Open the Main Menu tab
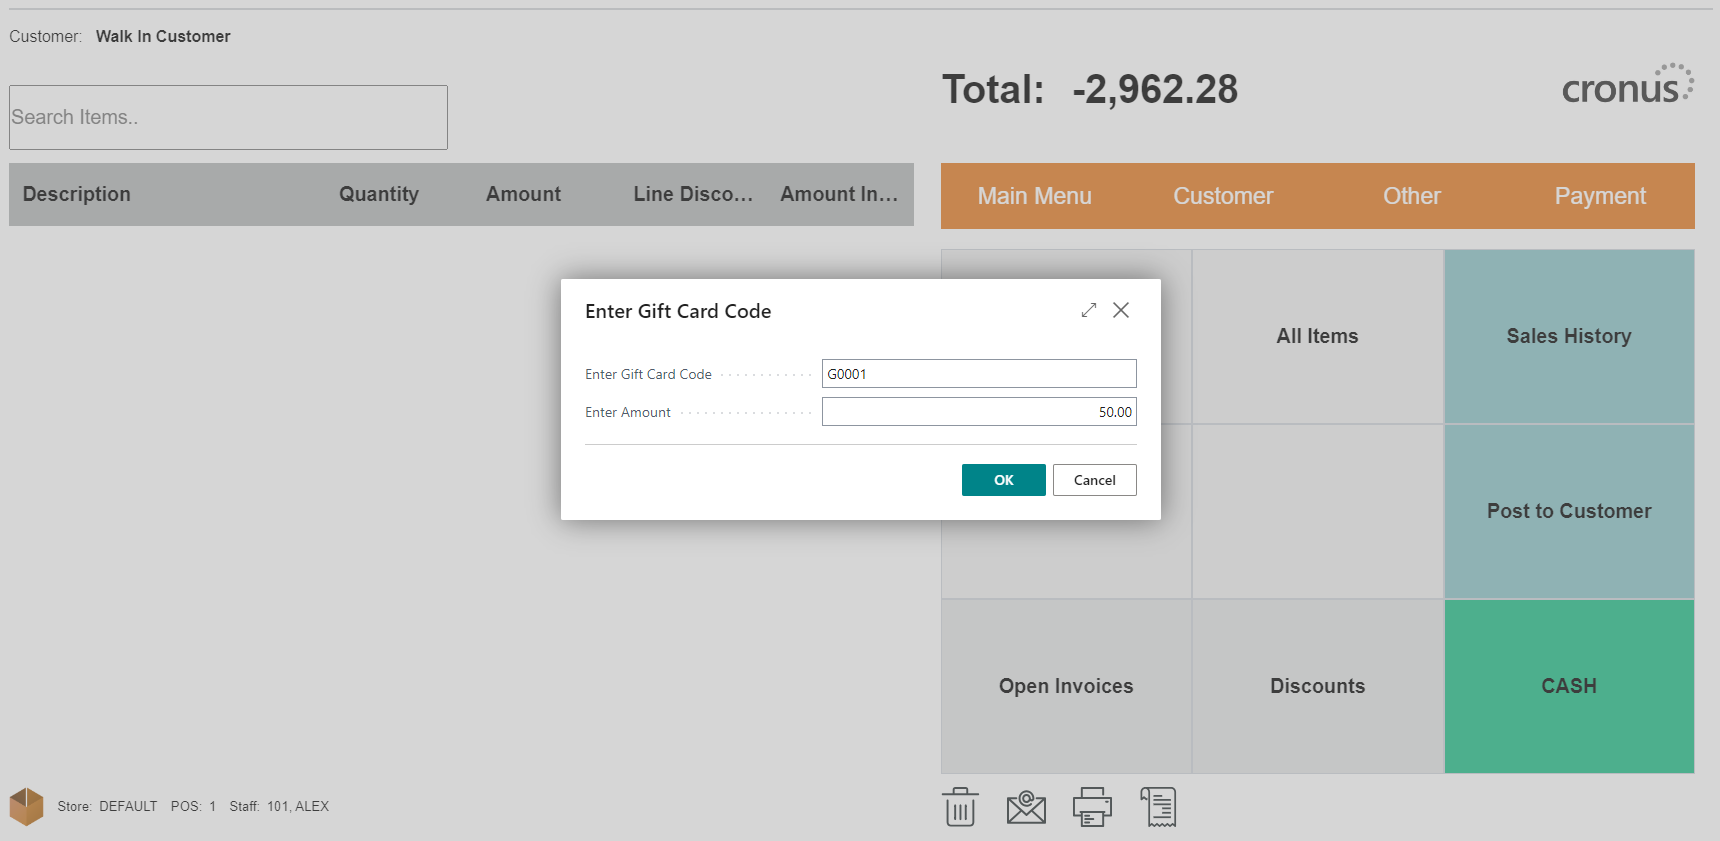This screenshot has height=841, width=1720. [1034, 196]
